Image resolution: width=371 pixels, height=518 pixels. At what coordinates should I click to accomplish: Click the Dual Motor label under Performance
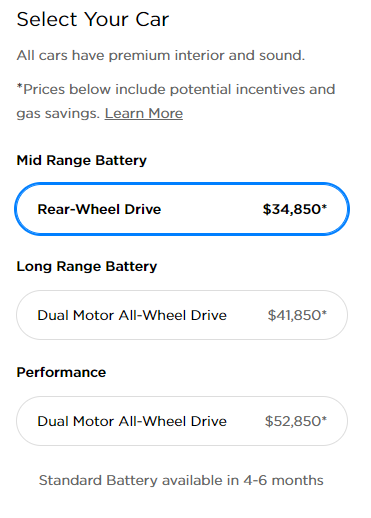132,421
